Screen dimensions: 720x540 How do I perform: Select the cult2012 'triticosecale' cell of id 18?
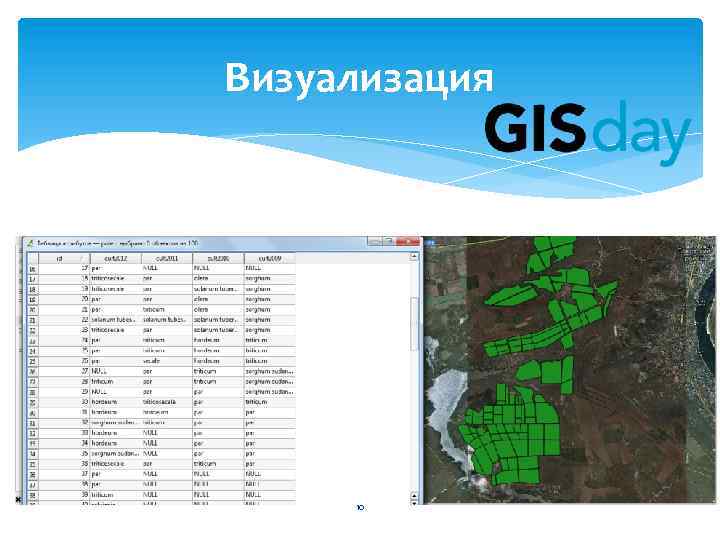pyautogui.click(x=116, y=279)
